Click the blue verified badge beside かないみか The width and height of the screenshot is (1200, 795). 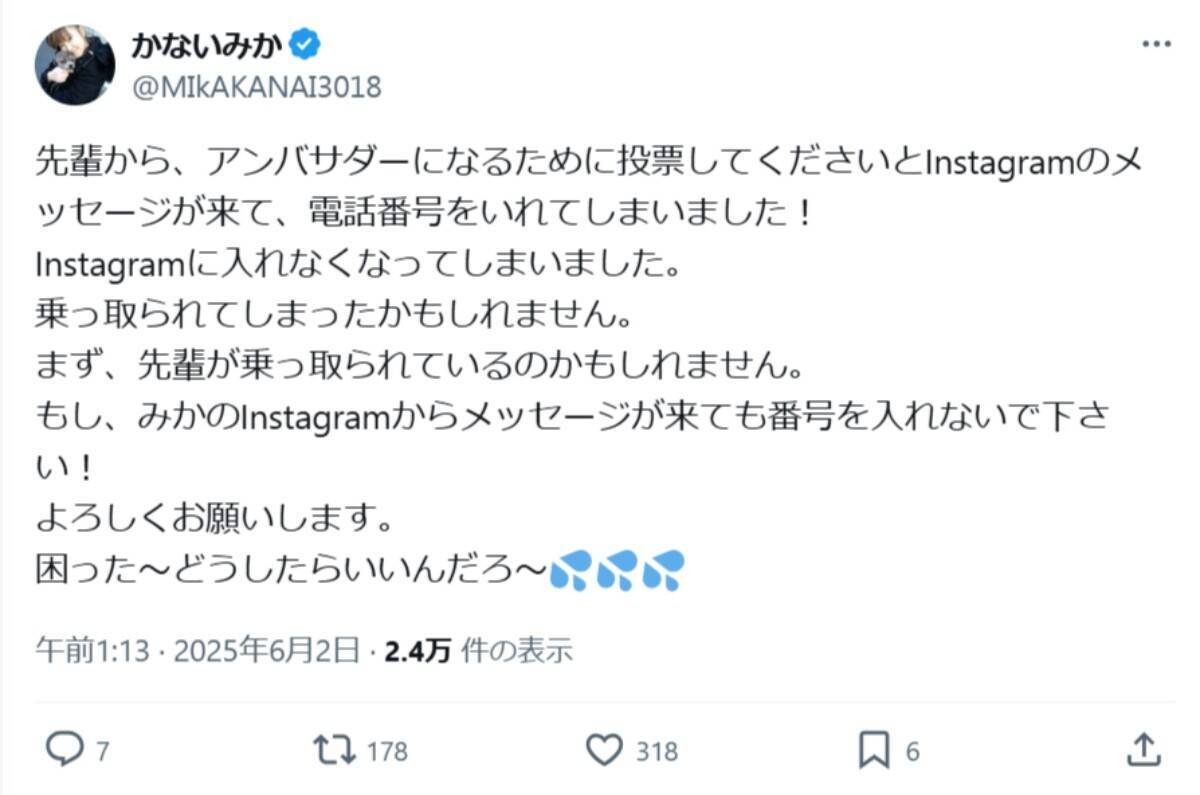point(305,44)
